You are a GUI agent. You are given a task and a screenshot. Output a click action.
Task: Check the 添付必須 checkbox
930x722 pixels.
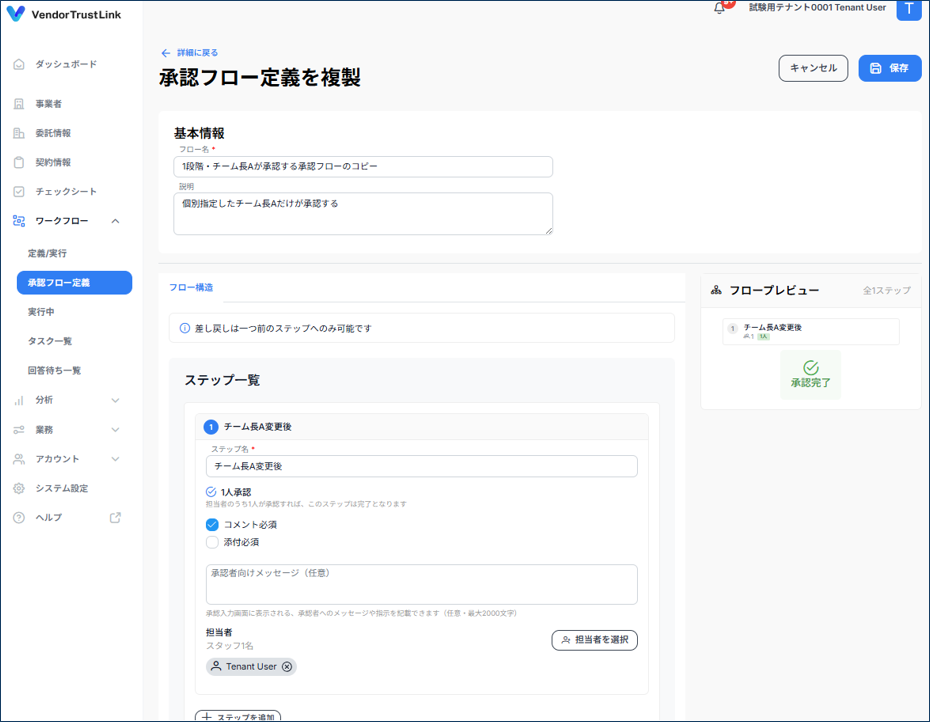(x=212, y=542)
